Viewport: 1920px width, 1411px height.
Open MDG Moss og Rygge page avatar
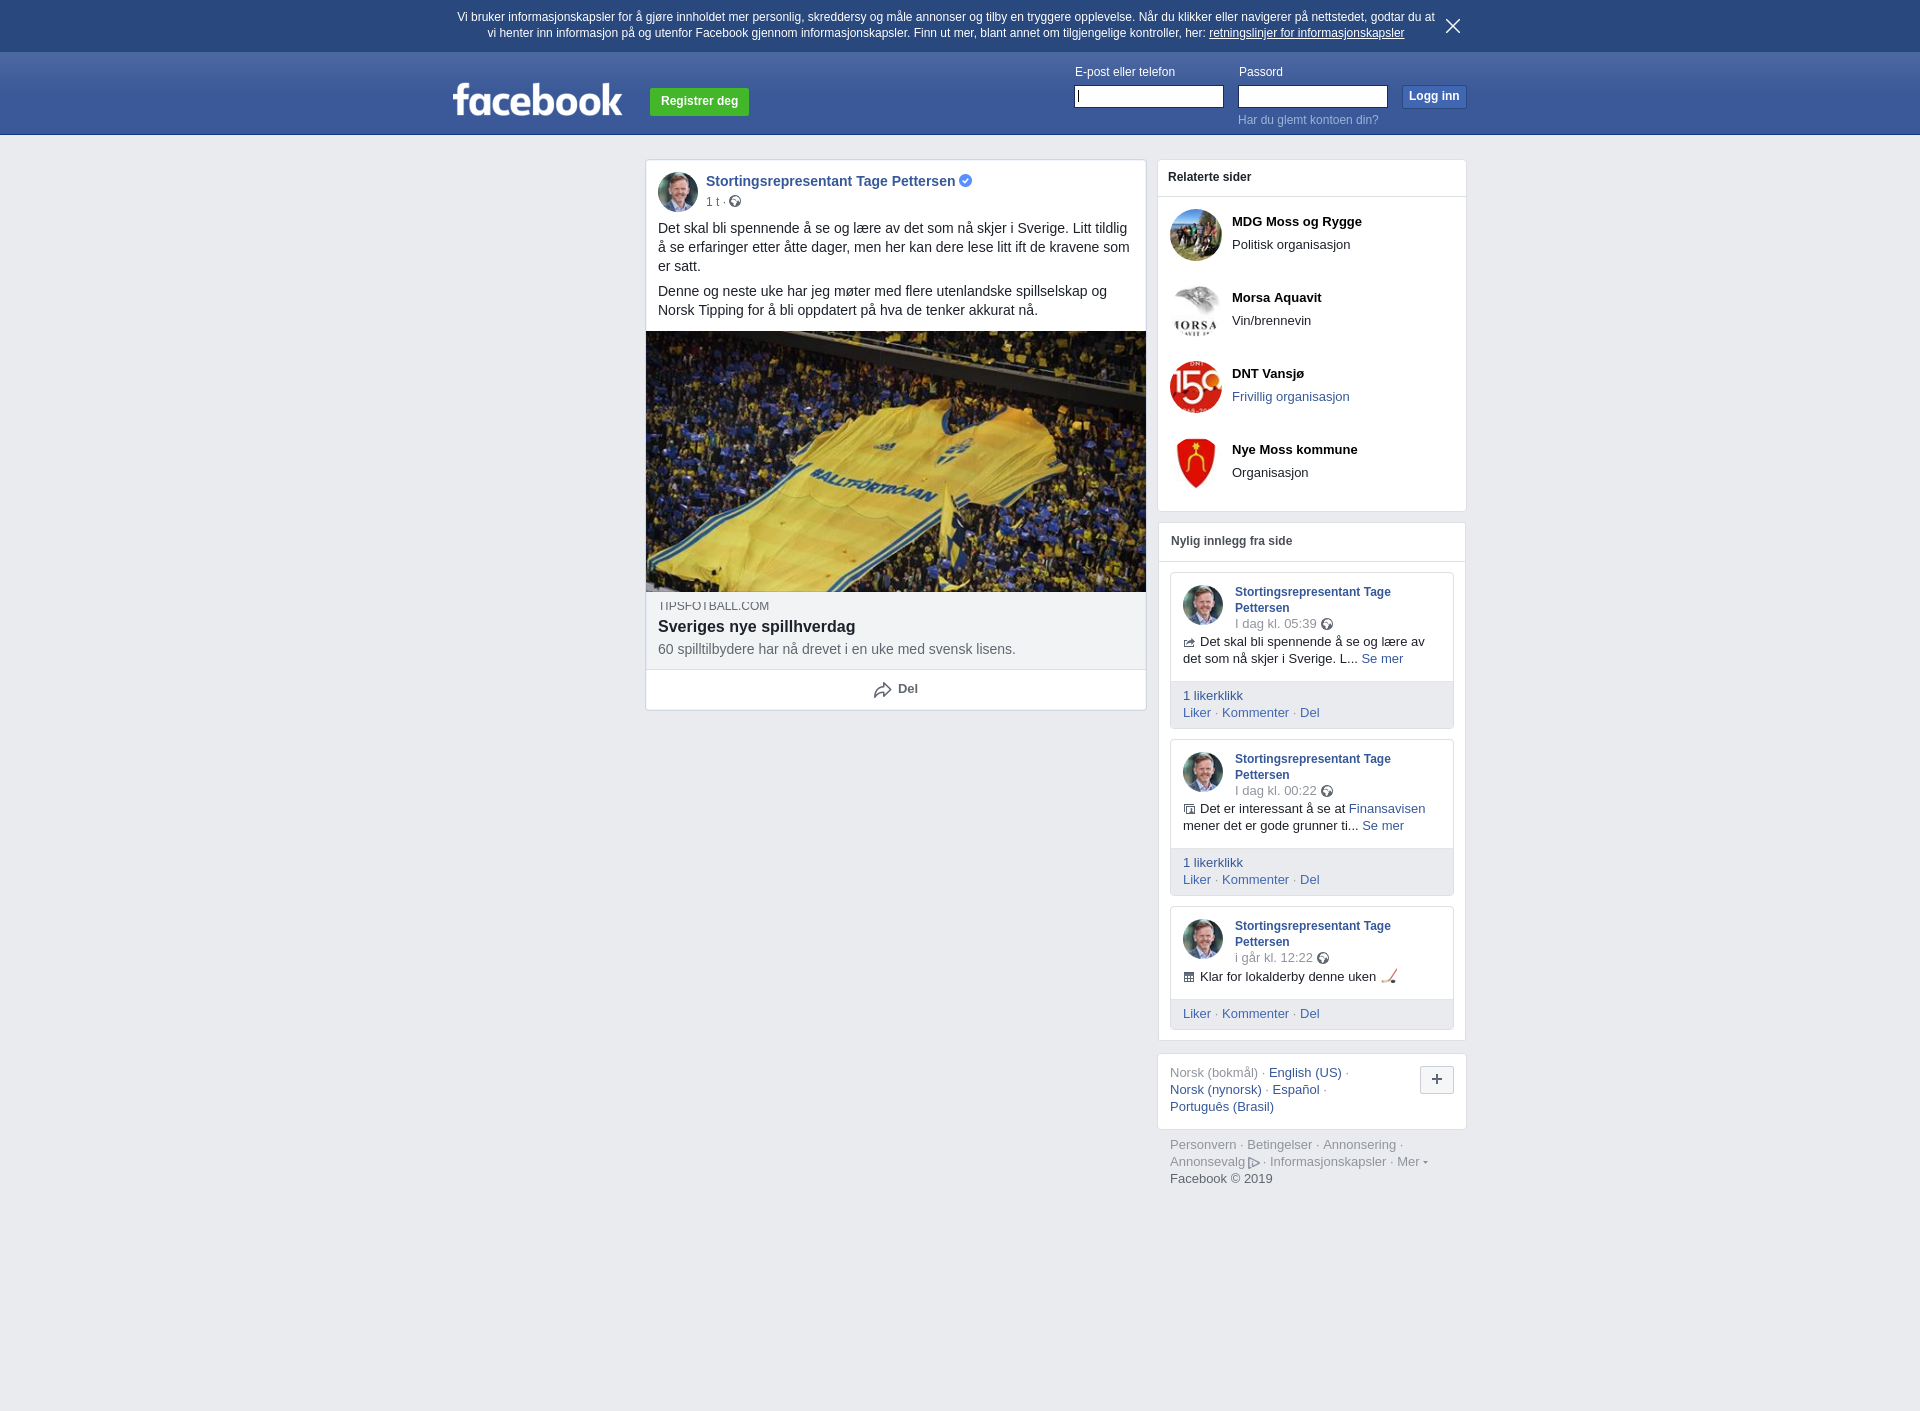[x=1196, y=235]
